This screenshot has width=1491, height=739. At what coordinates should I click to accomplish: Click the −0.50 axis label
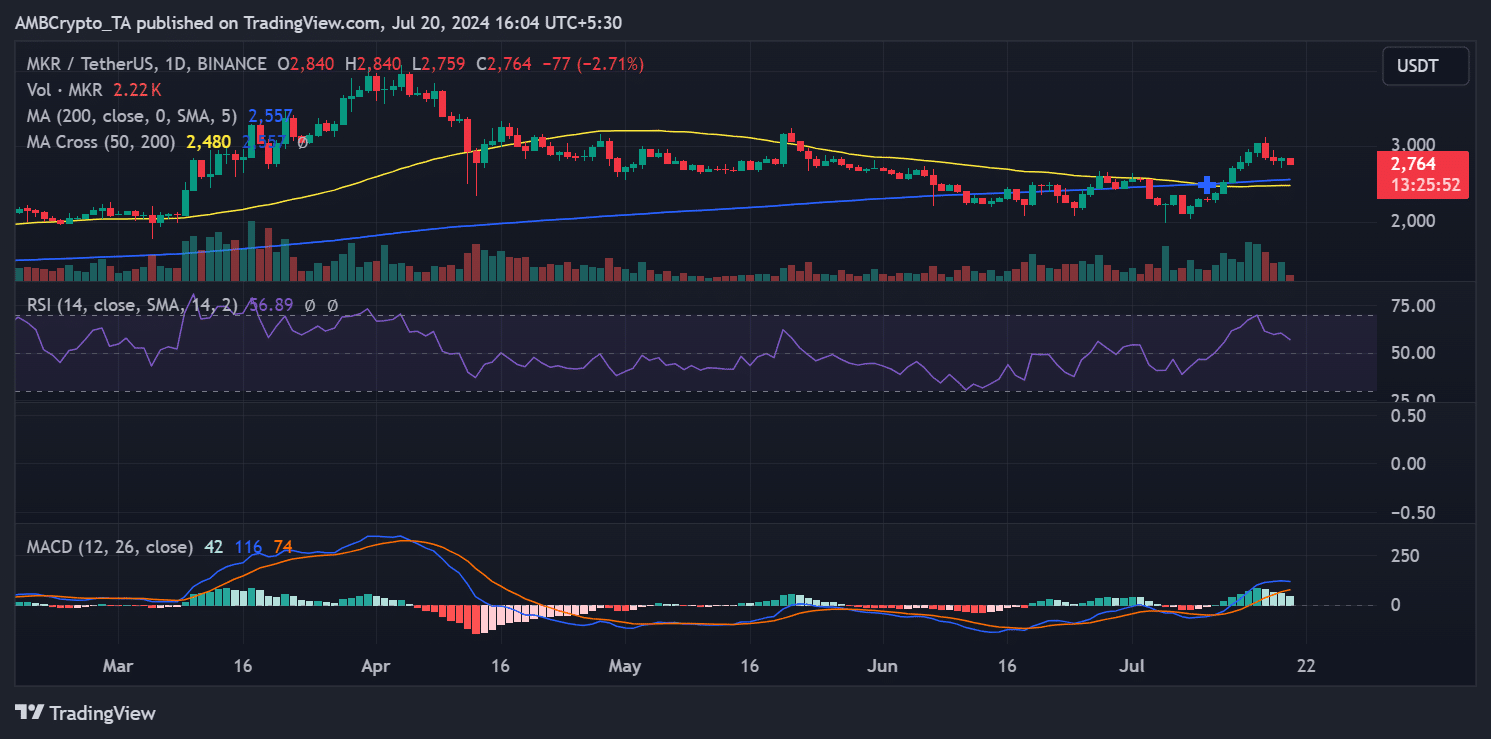[x=1411, y=512]
